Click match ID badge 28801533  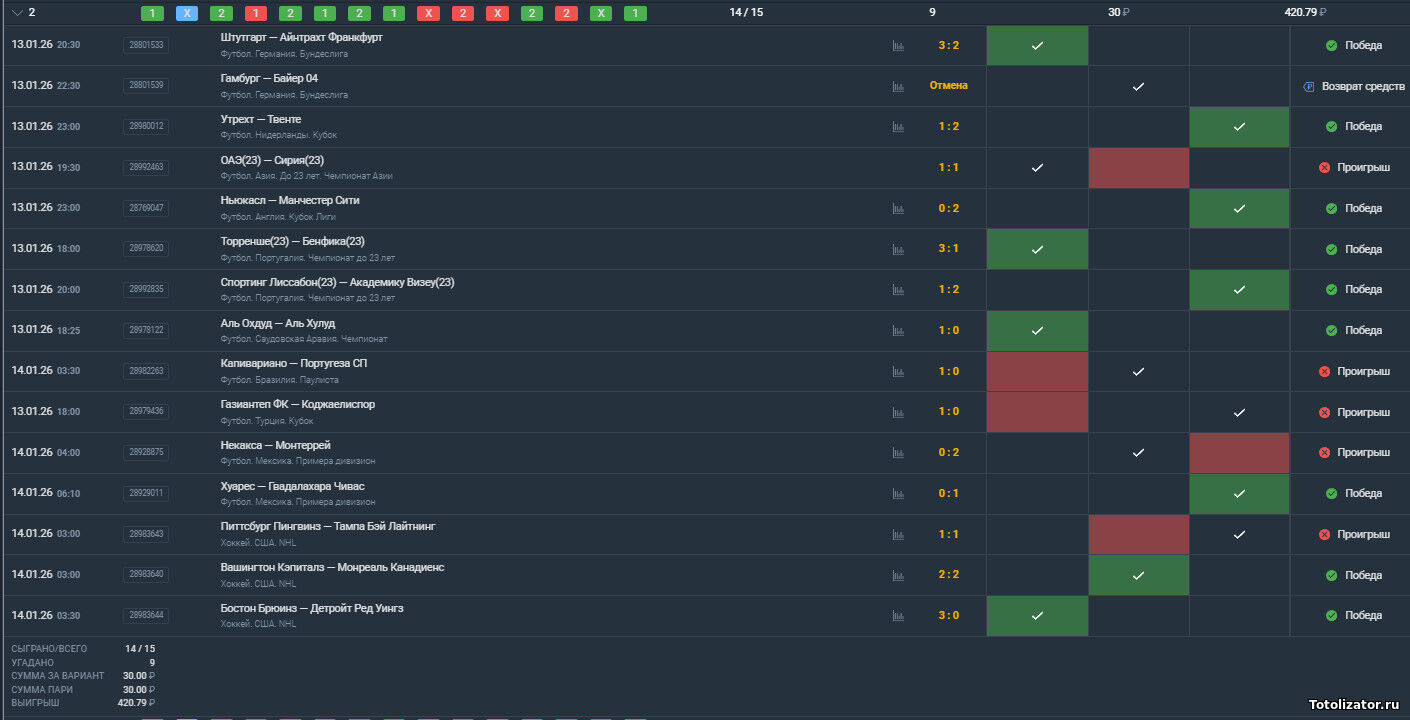pyautogui.click(x=146, y=45)
